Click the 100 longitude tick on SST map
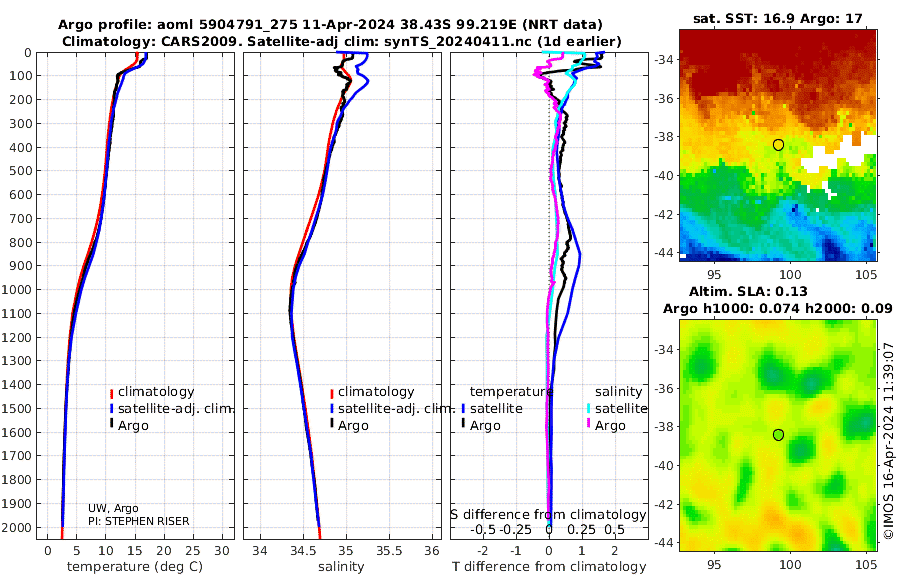Viewport: 900px width, 580px height. point(790,274)
